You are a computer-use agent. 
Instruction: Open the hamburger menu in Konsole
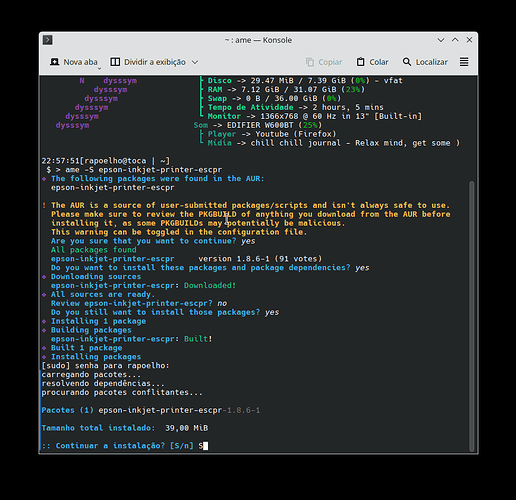(x=464, y=62)
